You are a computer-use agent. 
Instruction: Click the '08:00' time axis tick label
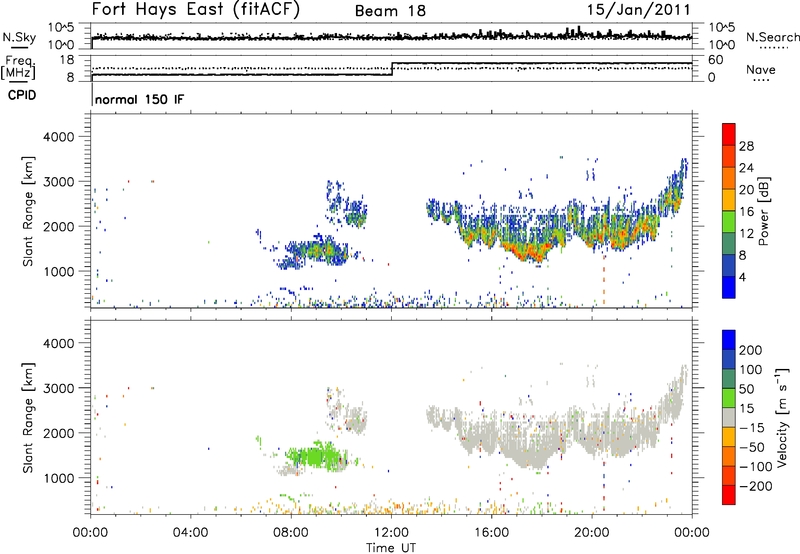(291, 533)
